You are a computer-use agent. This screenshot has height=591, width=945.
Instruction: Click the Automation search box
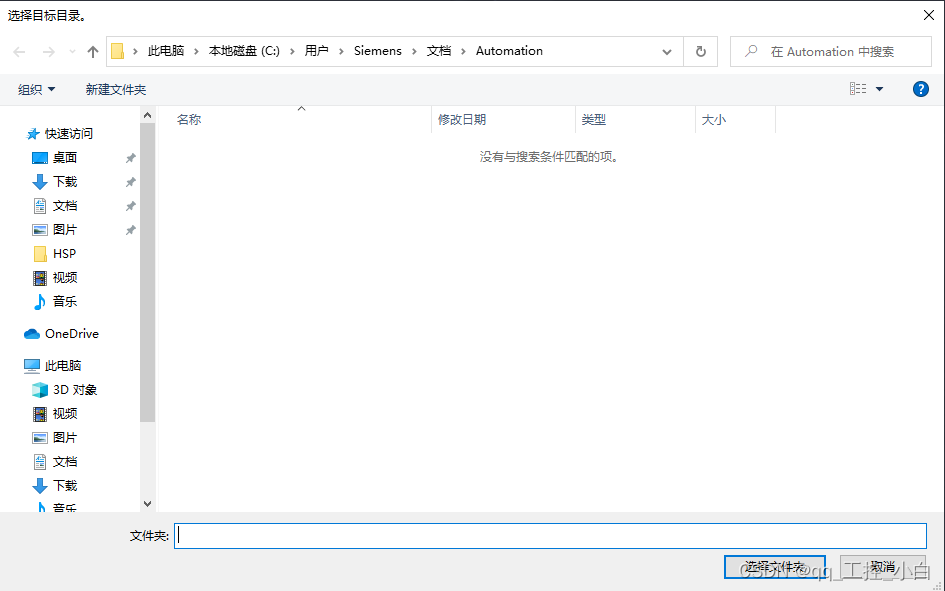(831, 52)
